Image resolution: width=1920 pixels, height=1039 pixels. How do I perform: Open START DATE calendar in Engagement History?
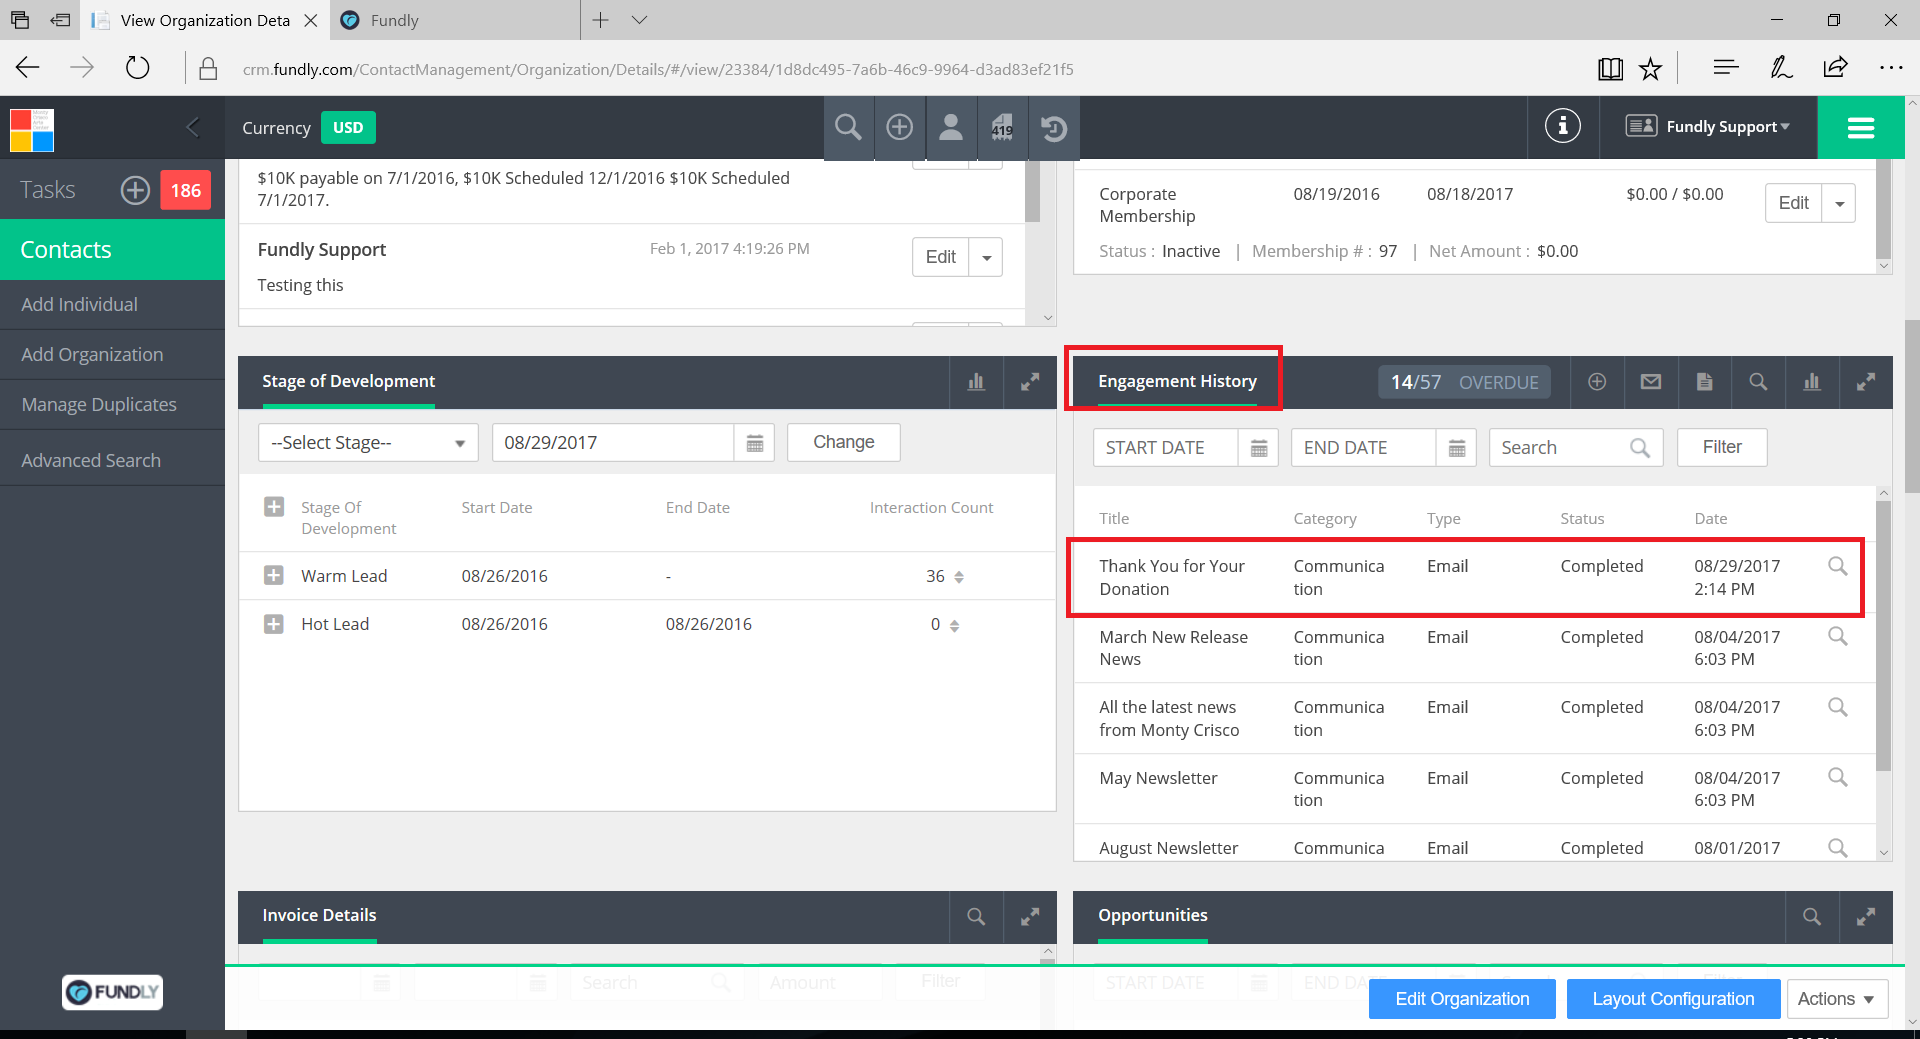coord(1259,448)
